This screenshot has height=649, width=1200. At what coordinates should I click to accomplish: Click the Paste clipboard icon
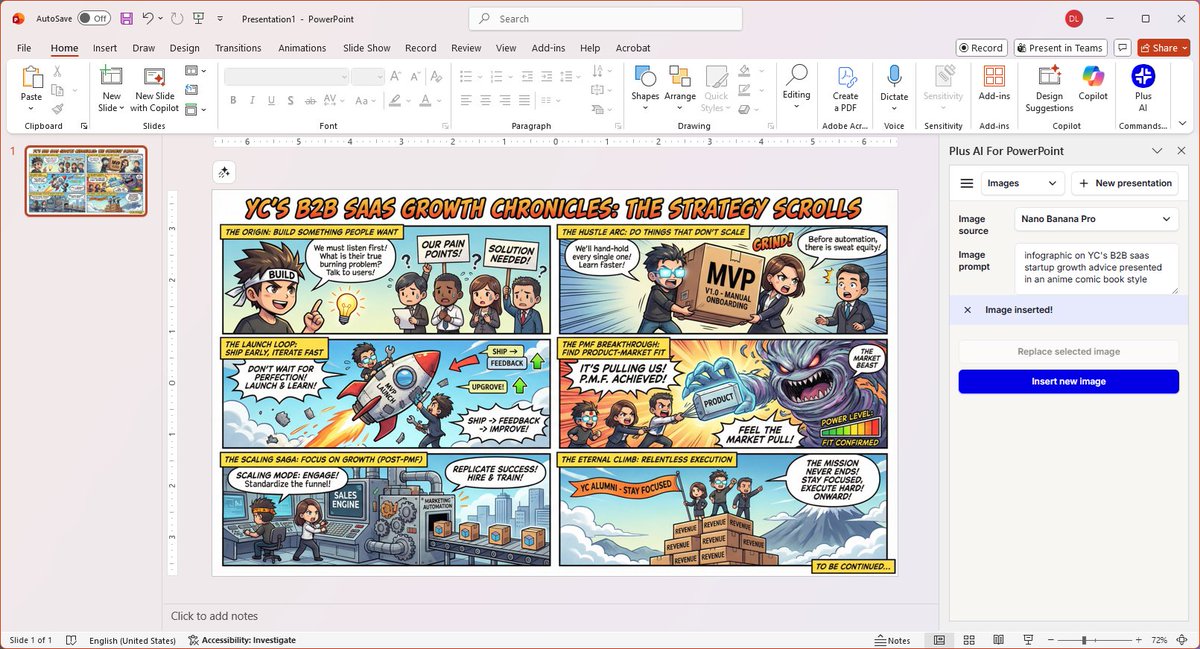32,78
